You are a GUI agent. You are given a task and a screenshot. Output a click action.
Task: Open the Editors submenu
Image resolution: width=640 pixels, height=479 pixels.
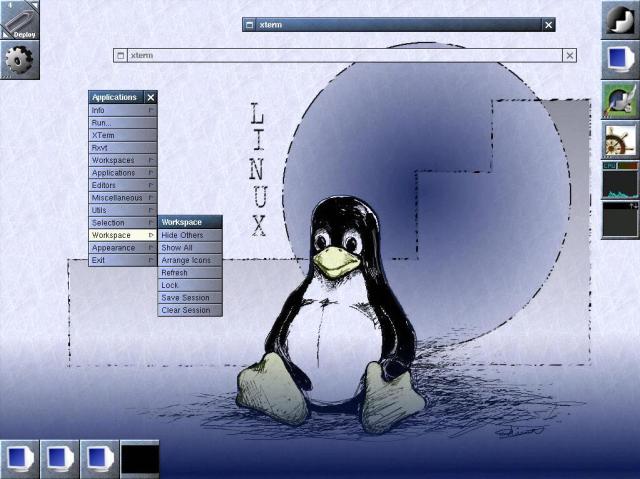click(x=122, y=185)
